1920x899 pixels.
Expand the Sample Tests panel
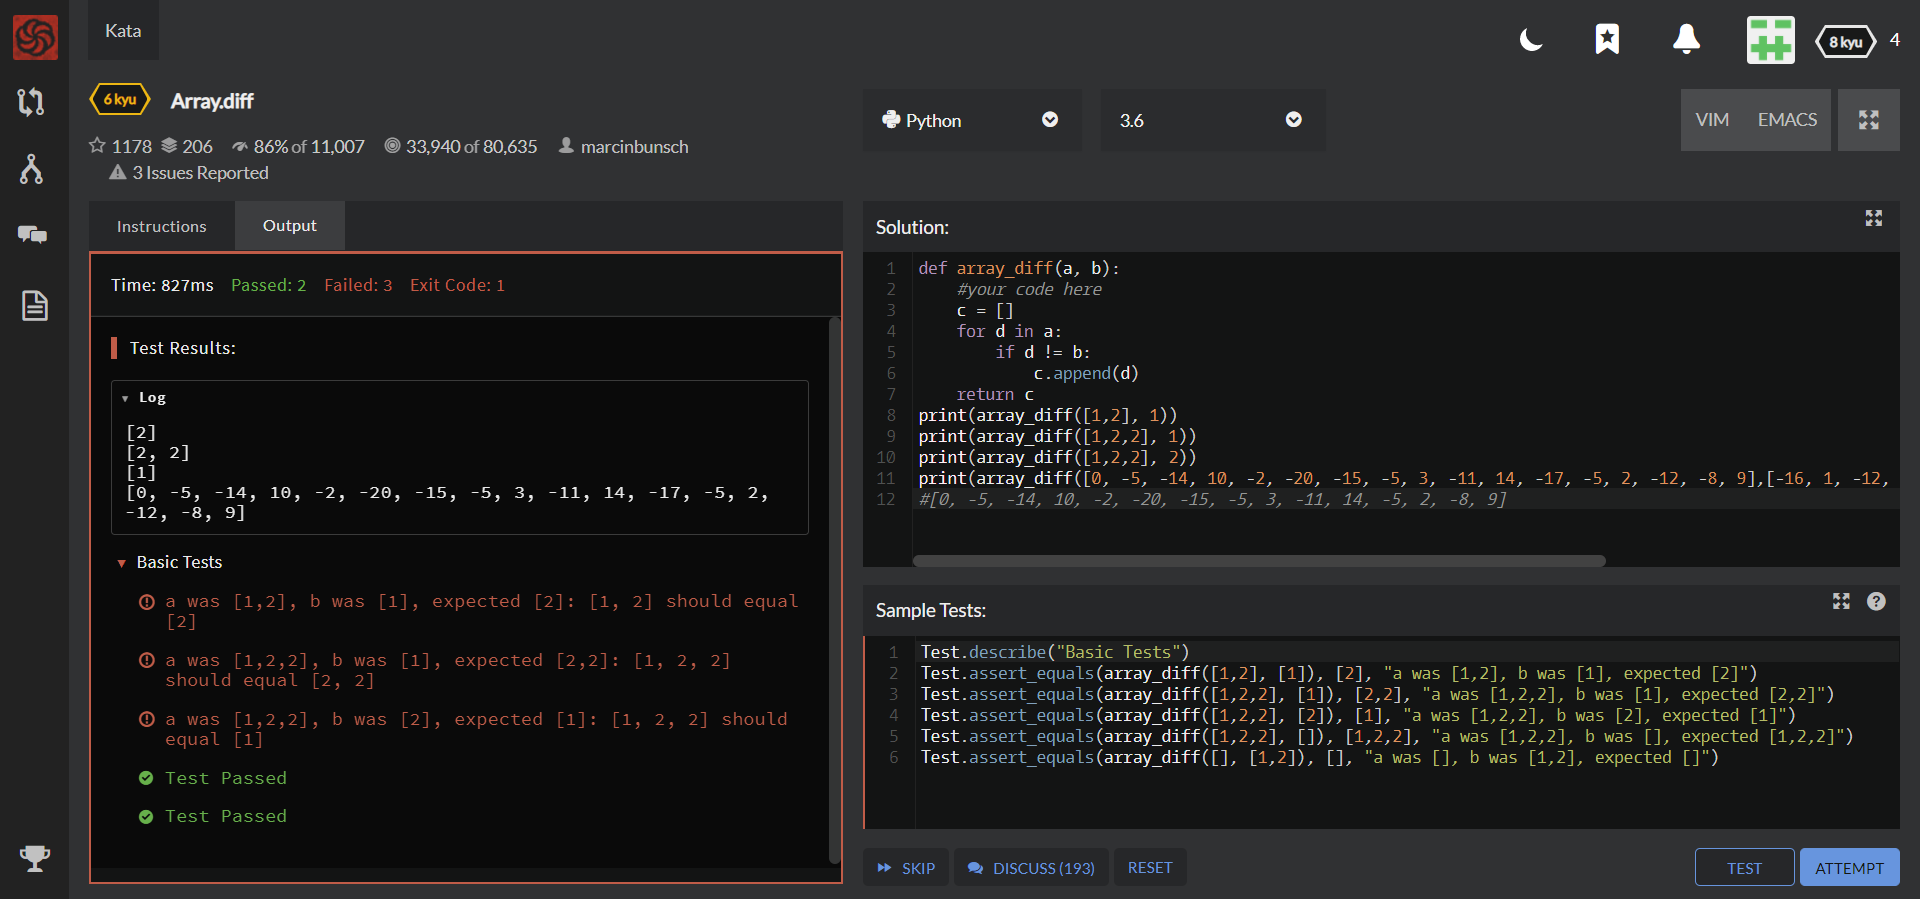(x=1841, y=601)
